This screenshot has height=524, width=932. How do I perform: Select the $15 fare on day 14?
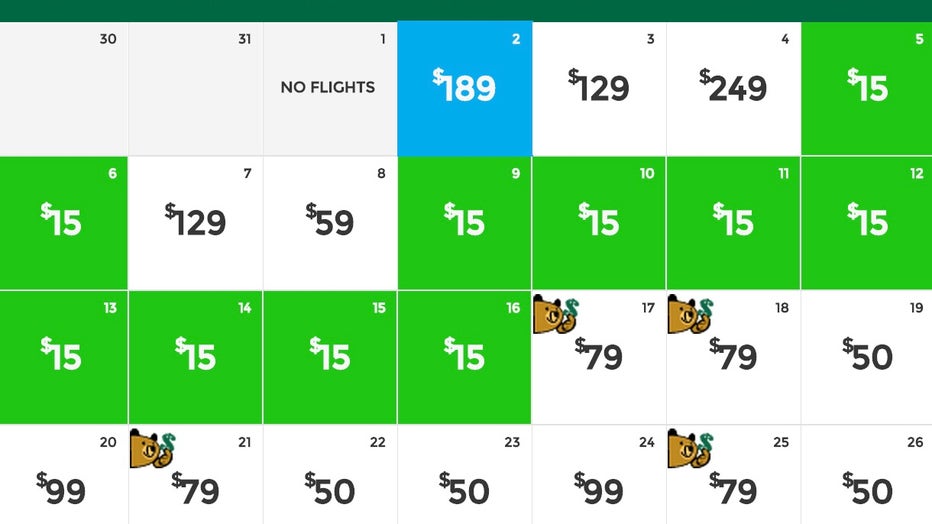click(196, 357)
